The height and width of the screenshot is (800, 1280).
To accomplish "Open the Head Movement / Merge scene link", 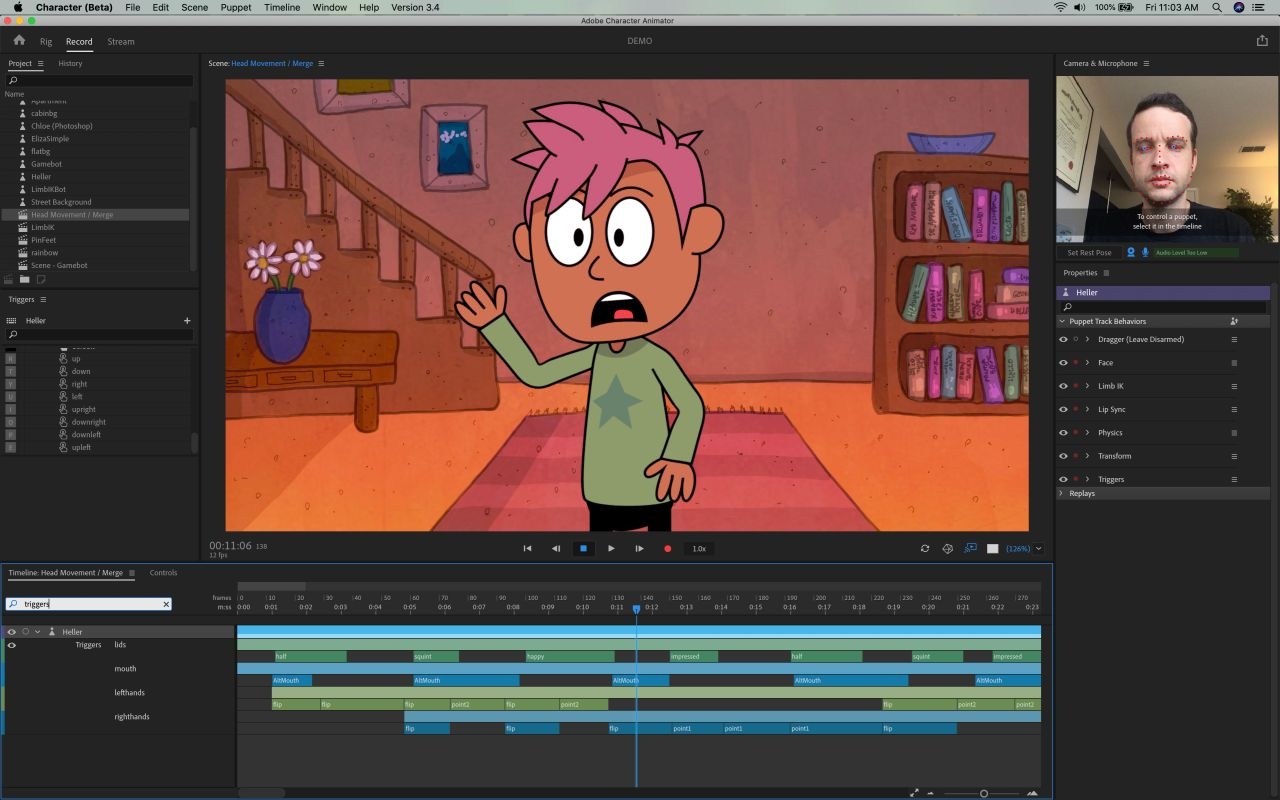I will [271, 63].
